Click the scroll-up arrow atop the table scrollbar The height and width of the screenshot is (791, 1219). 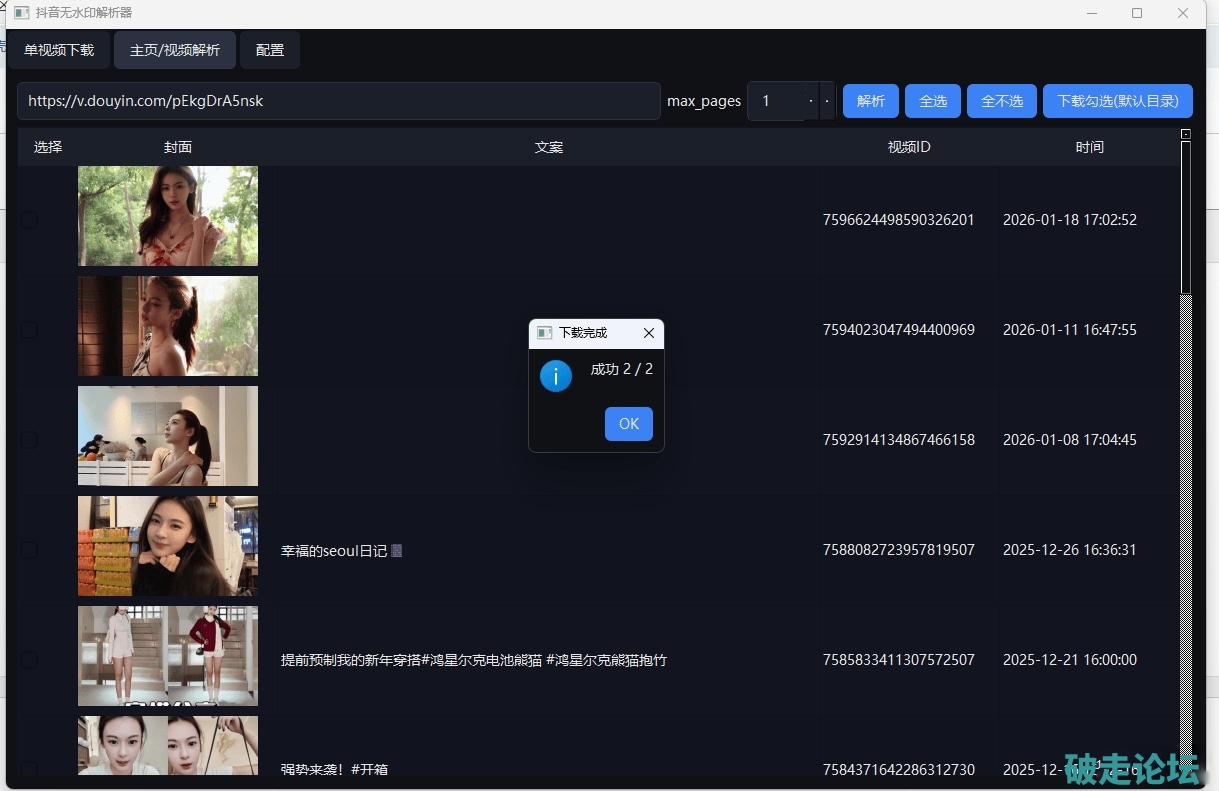click(x=1186, y=134)
